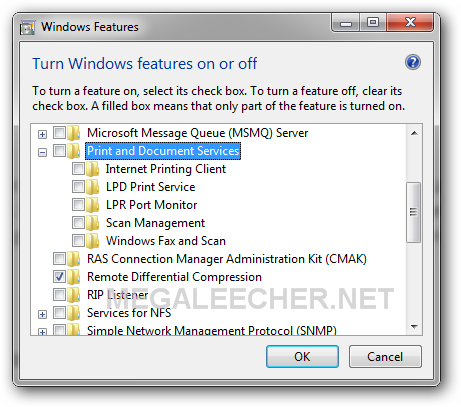Expand the Services for NFS node

pyautogui.click(x=42, y=314)
